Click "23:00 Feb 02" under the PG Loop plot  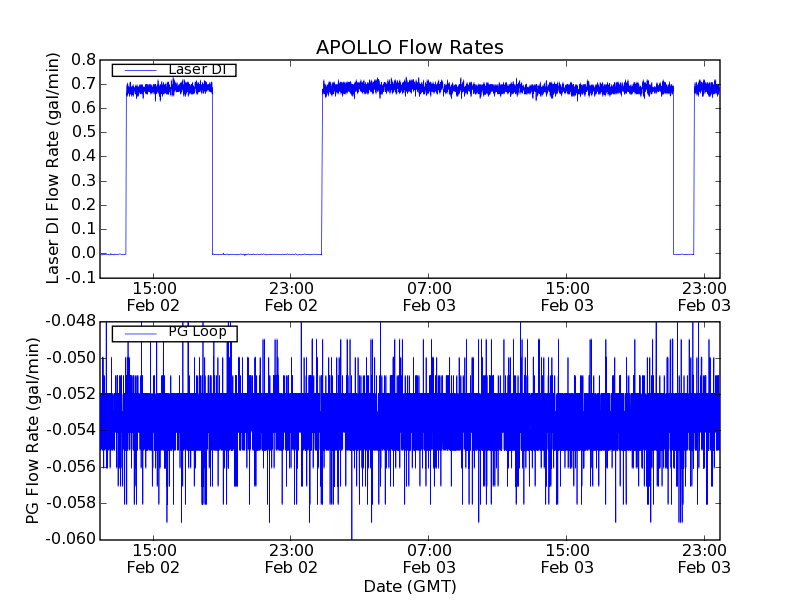pos(291,559)
